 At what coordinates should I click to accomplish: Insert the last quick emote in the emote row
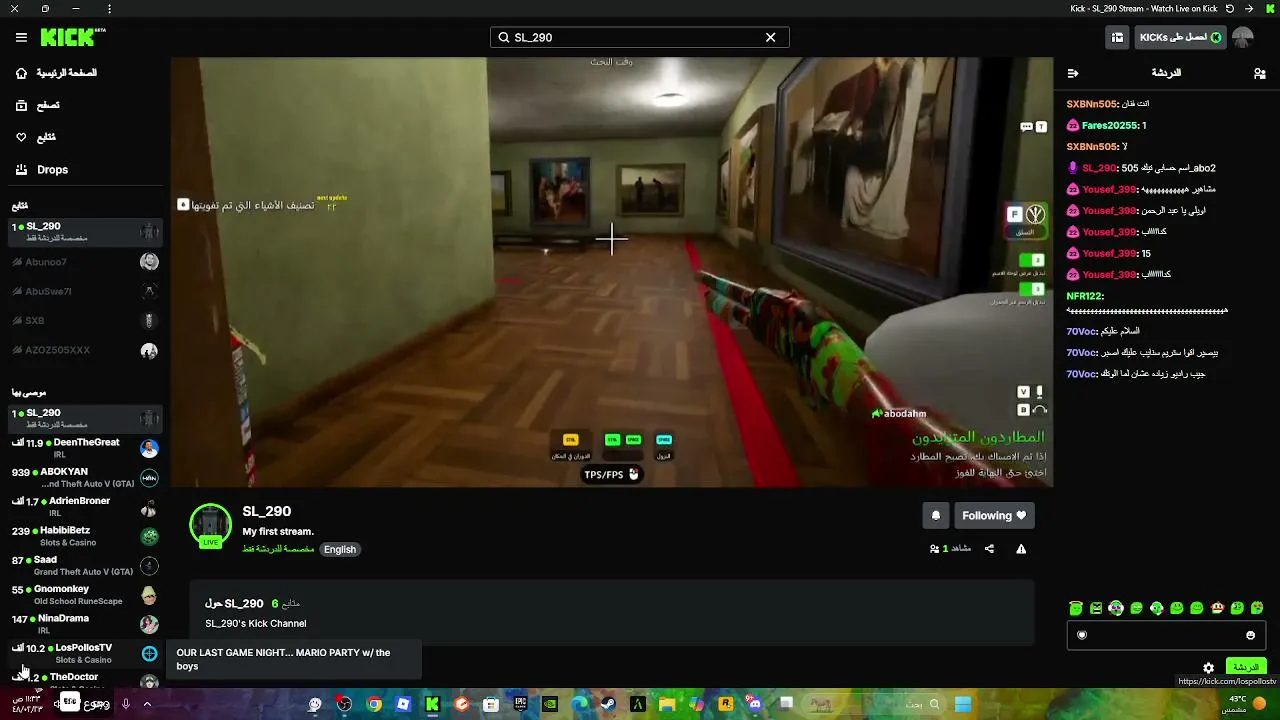1257,608
